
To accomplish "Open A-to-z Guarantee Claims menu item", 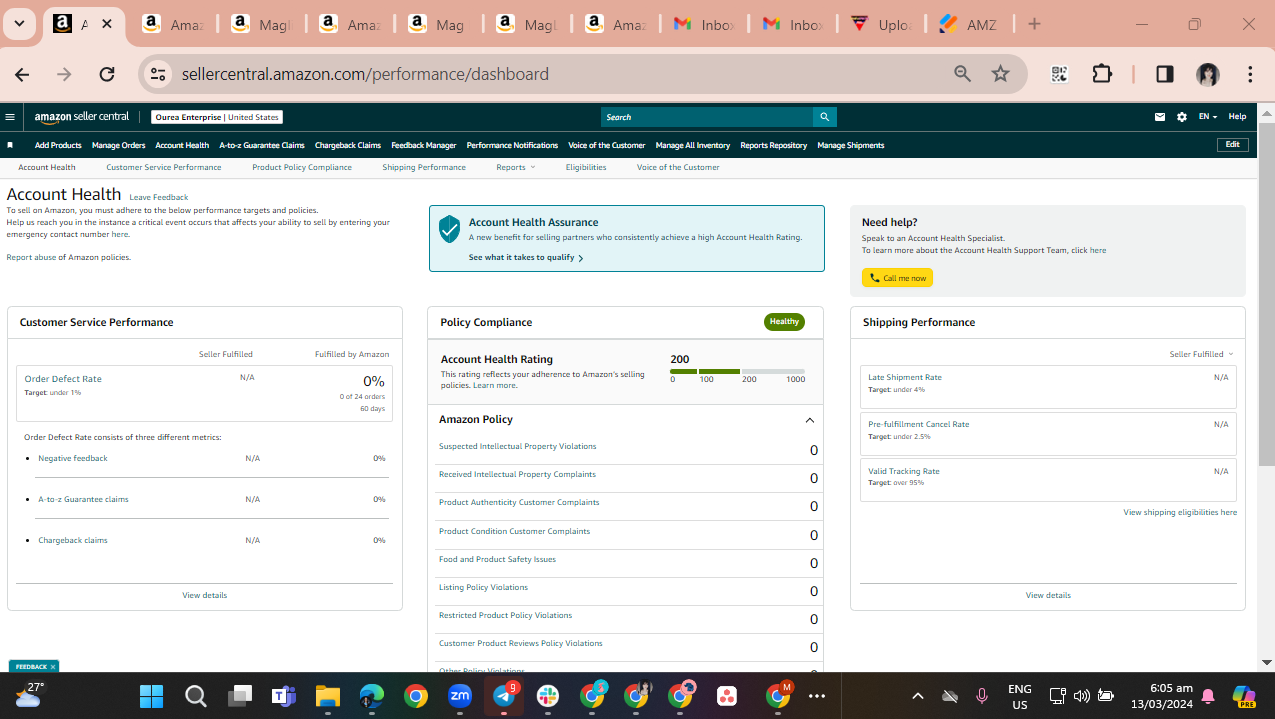I will pyautogui.click(x=262, y=145).
